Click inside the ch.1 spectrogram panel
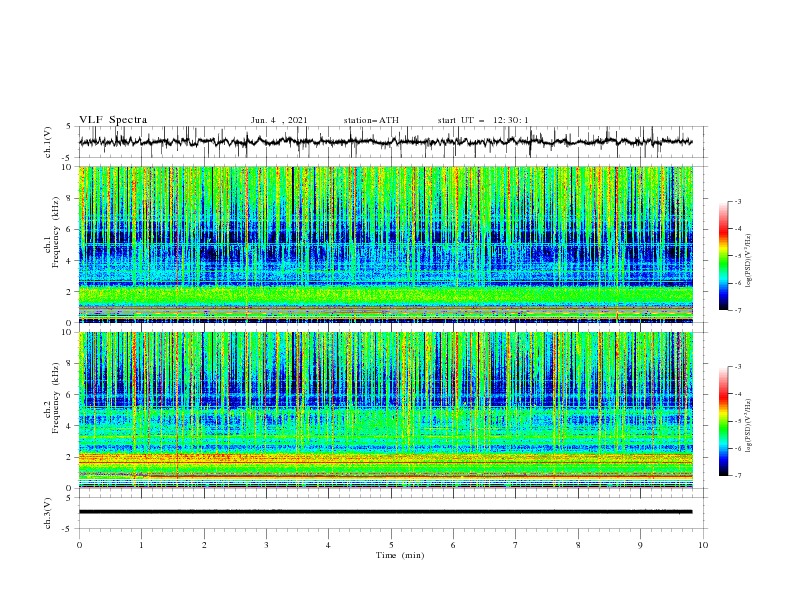The image size is (792, 612). [385, 244]
